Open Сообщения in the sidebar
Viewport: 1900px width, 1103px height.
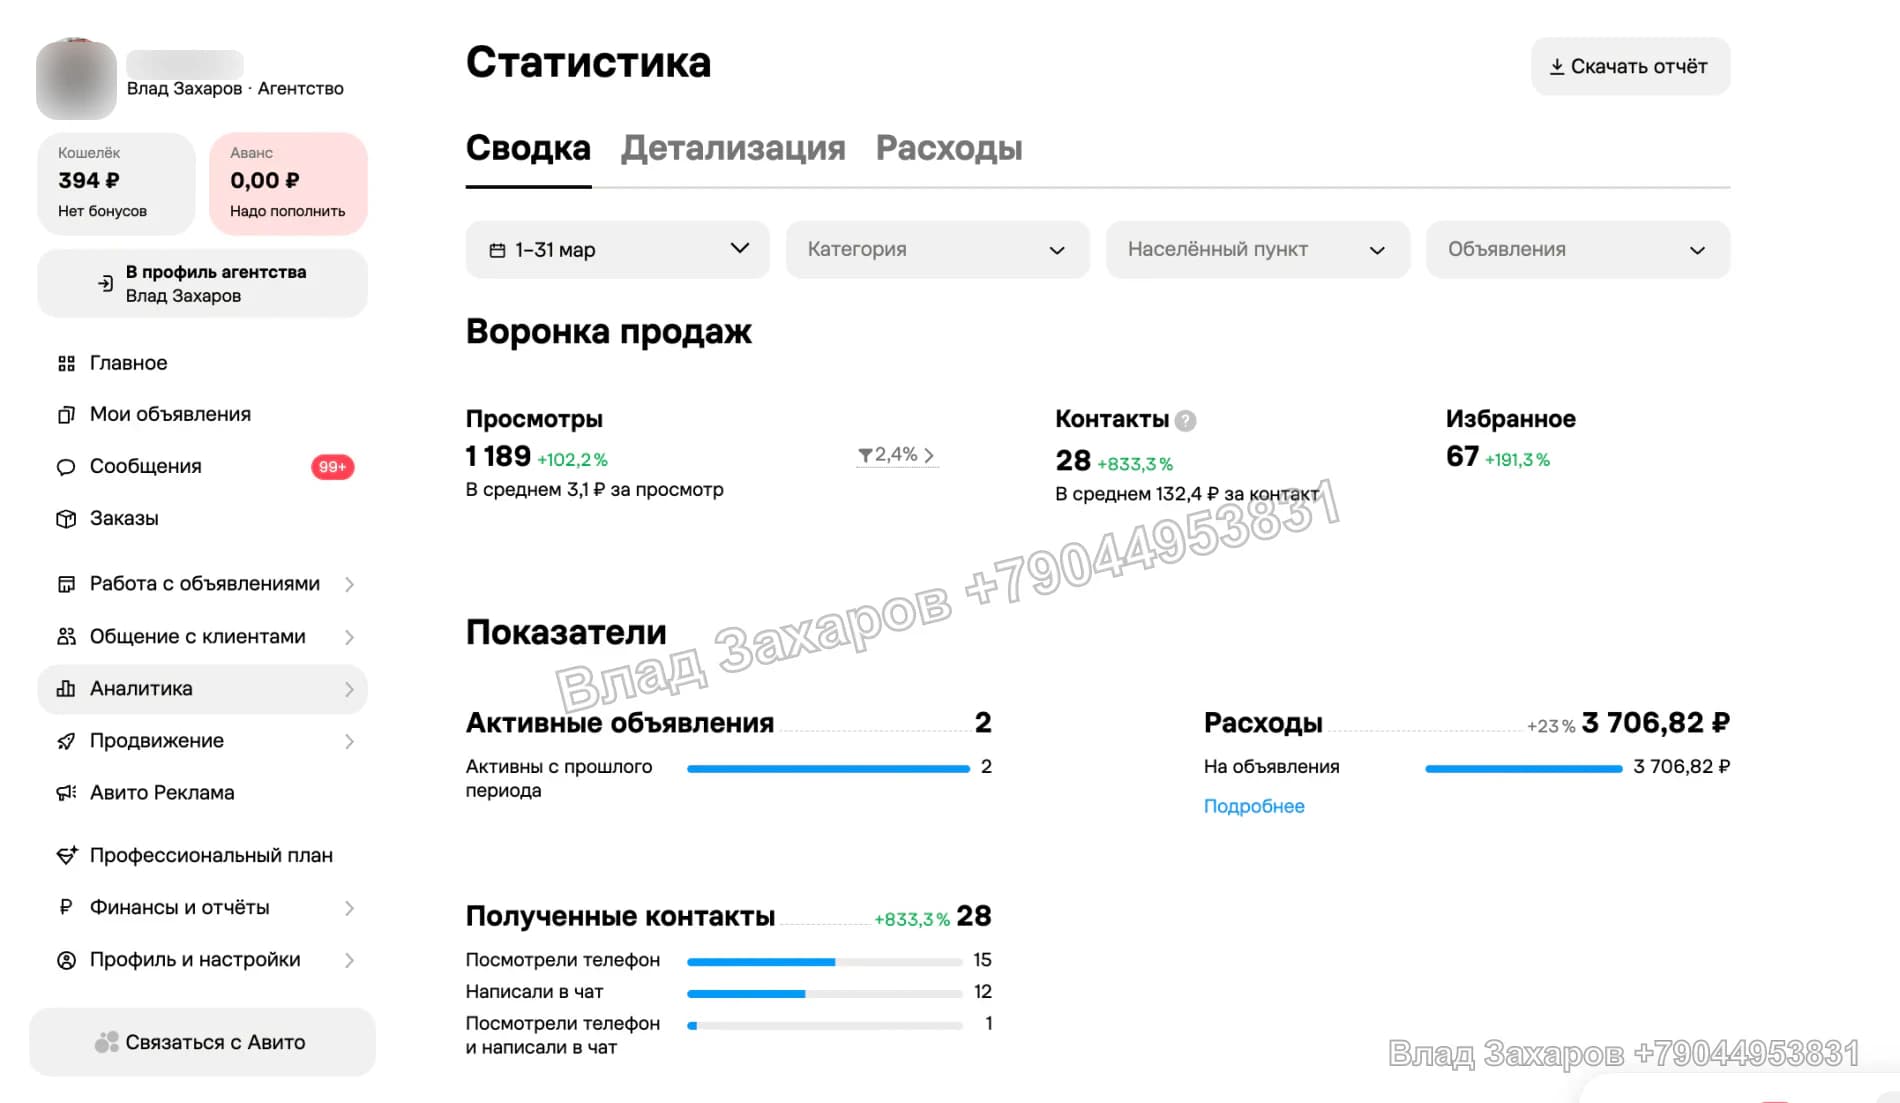tap(202, 467)
